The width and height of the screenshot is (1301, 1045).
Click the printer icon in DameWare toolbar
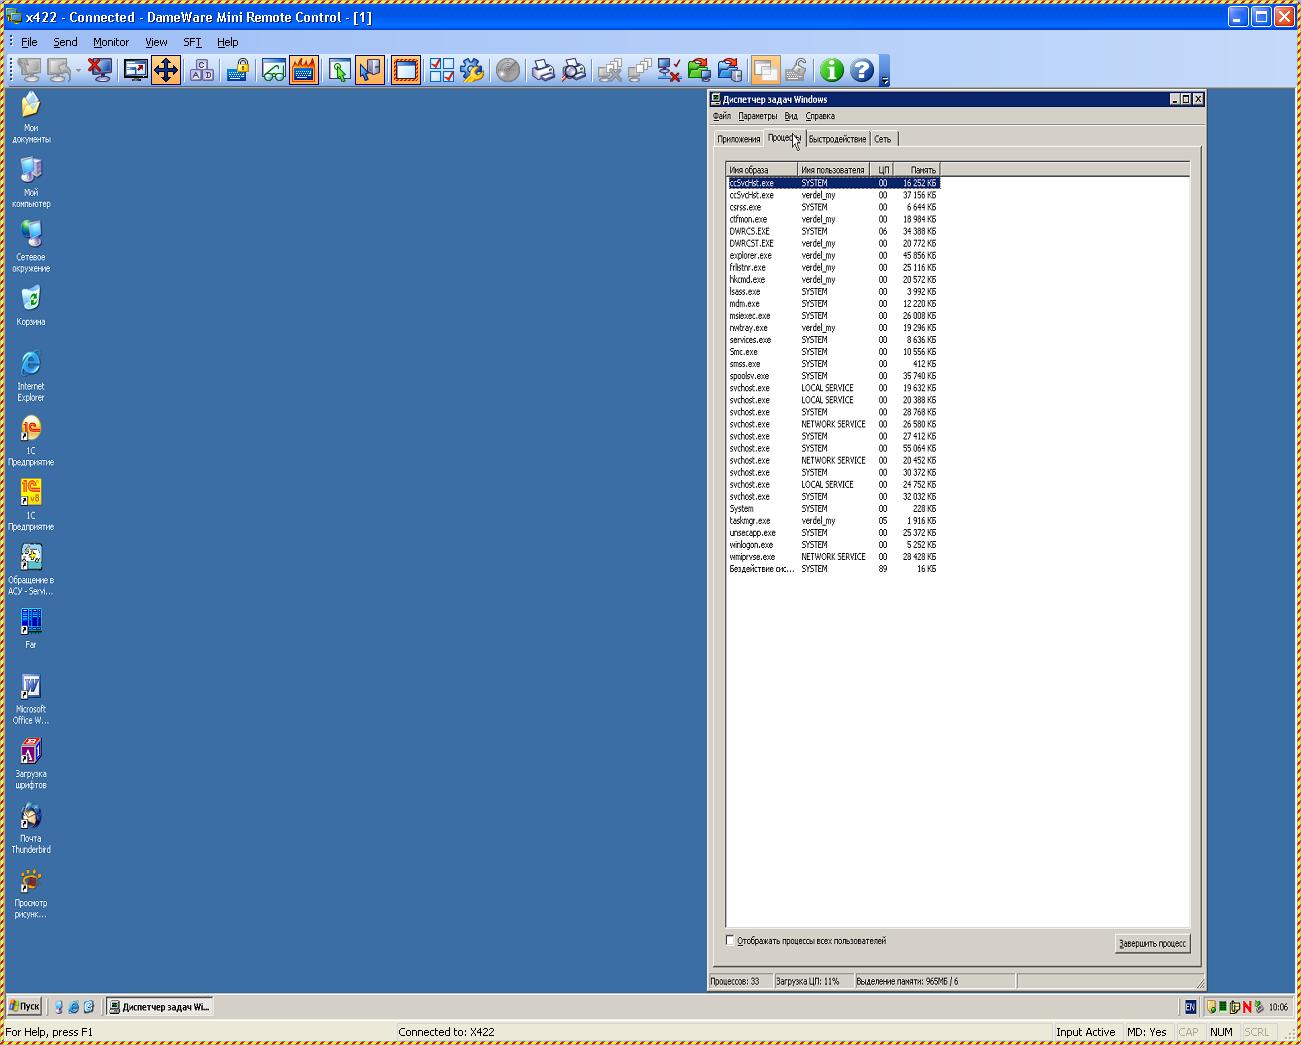coord(543,70)
